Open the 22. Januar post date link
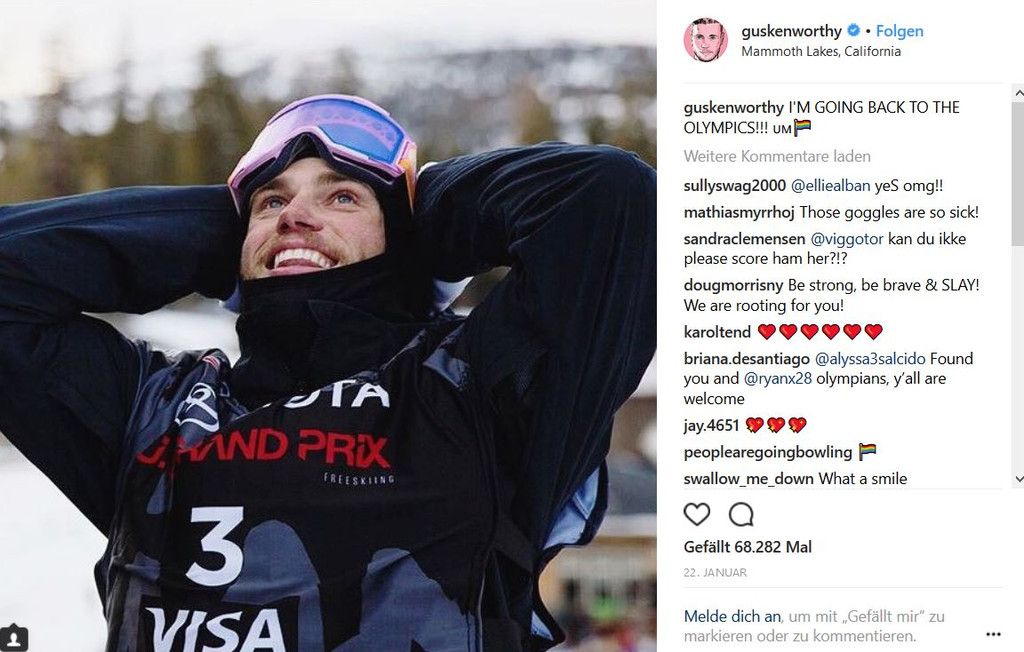 715,572
